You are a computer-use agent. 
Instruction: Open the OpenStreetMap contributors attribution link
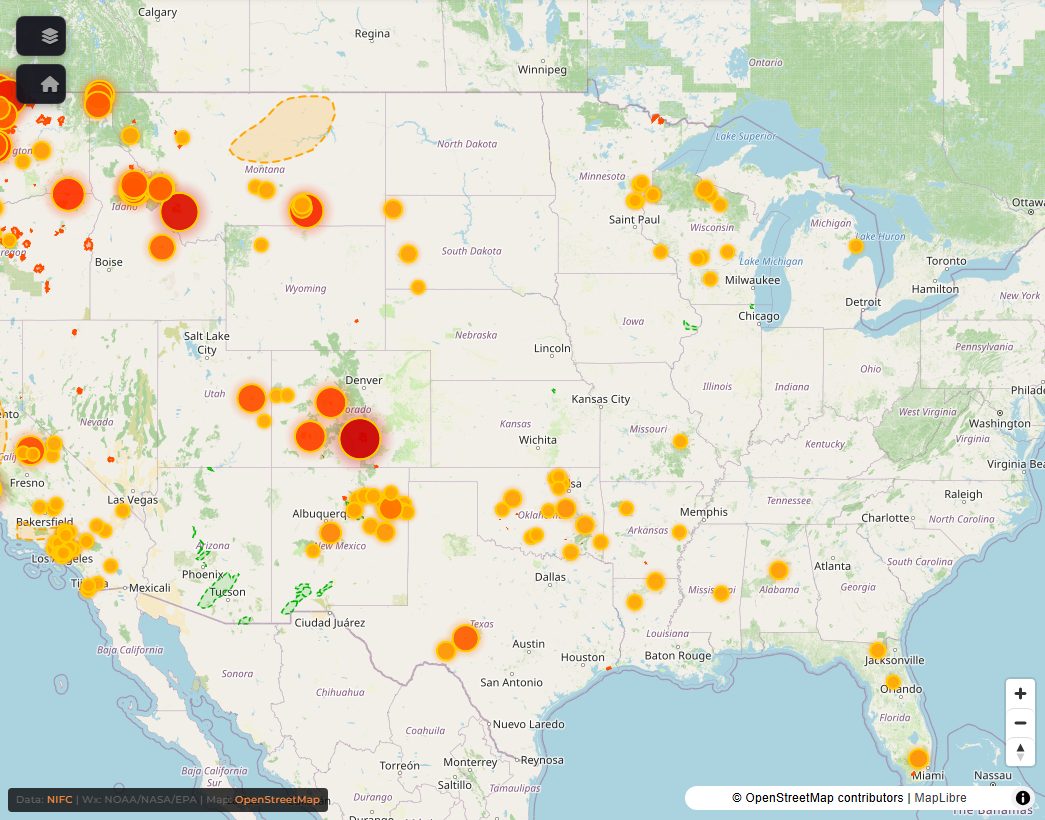click(817, 797)
